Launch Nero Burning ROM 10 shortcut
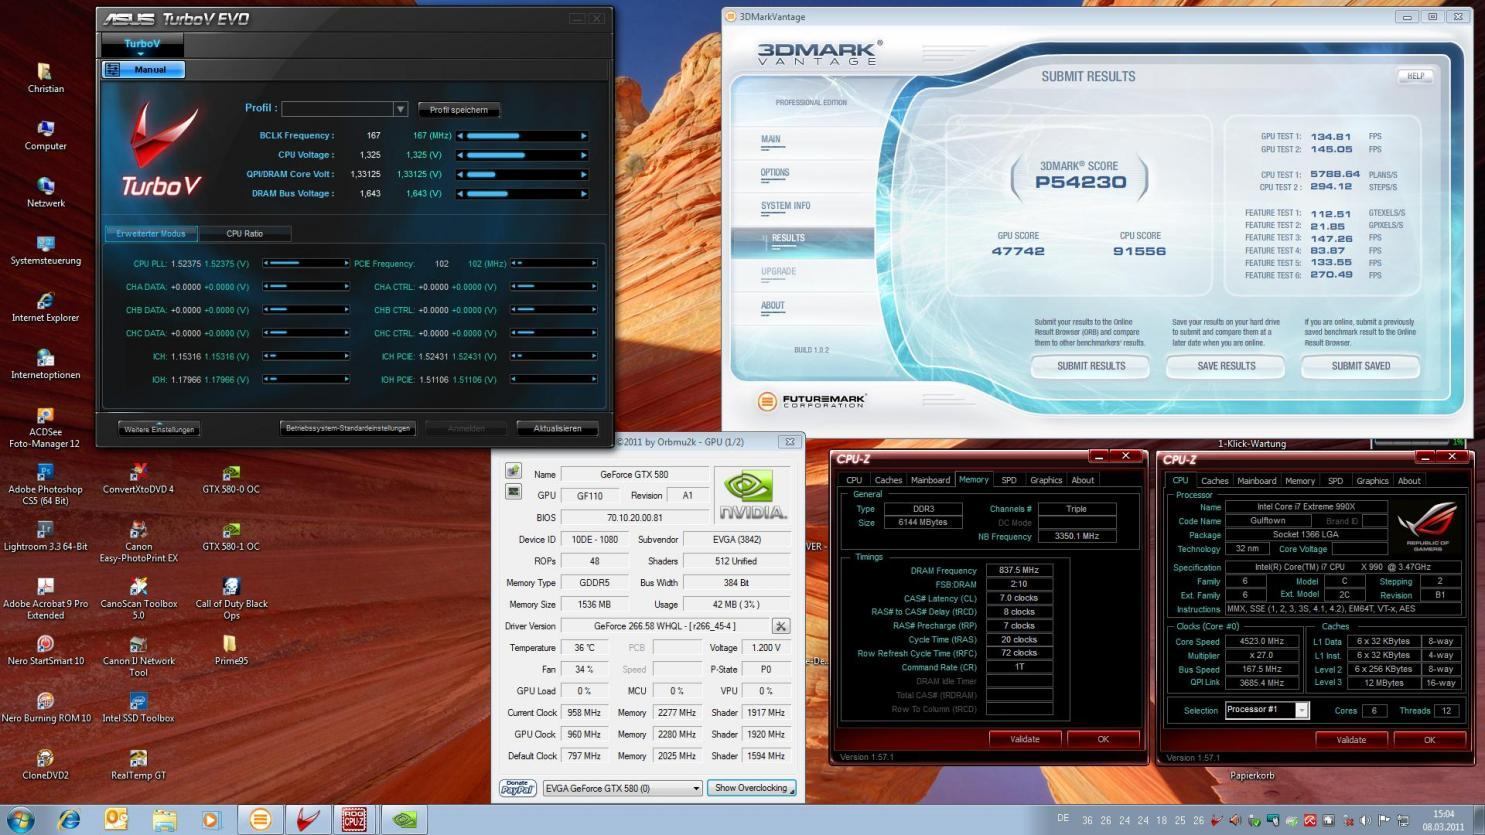Viewport: 1485px width, 835px height. [x=45, y=707]
